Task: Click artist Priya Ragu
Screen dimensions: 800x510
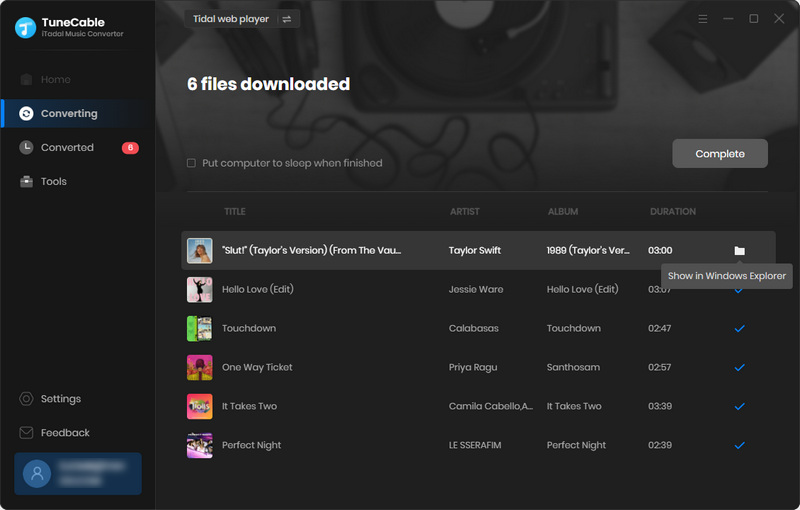Action: pos(473,367)
